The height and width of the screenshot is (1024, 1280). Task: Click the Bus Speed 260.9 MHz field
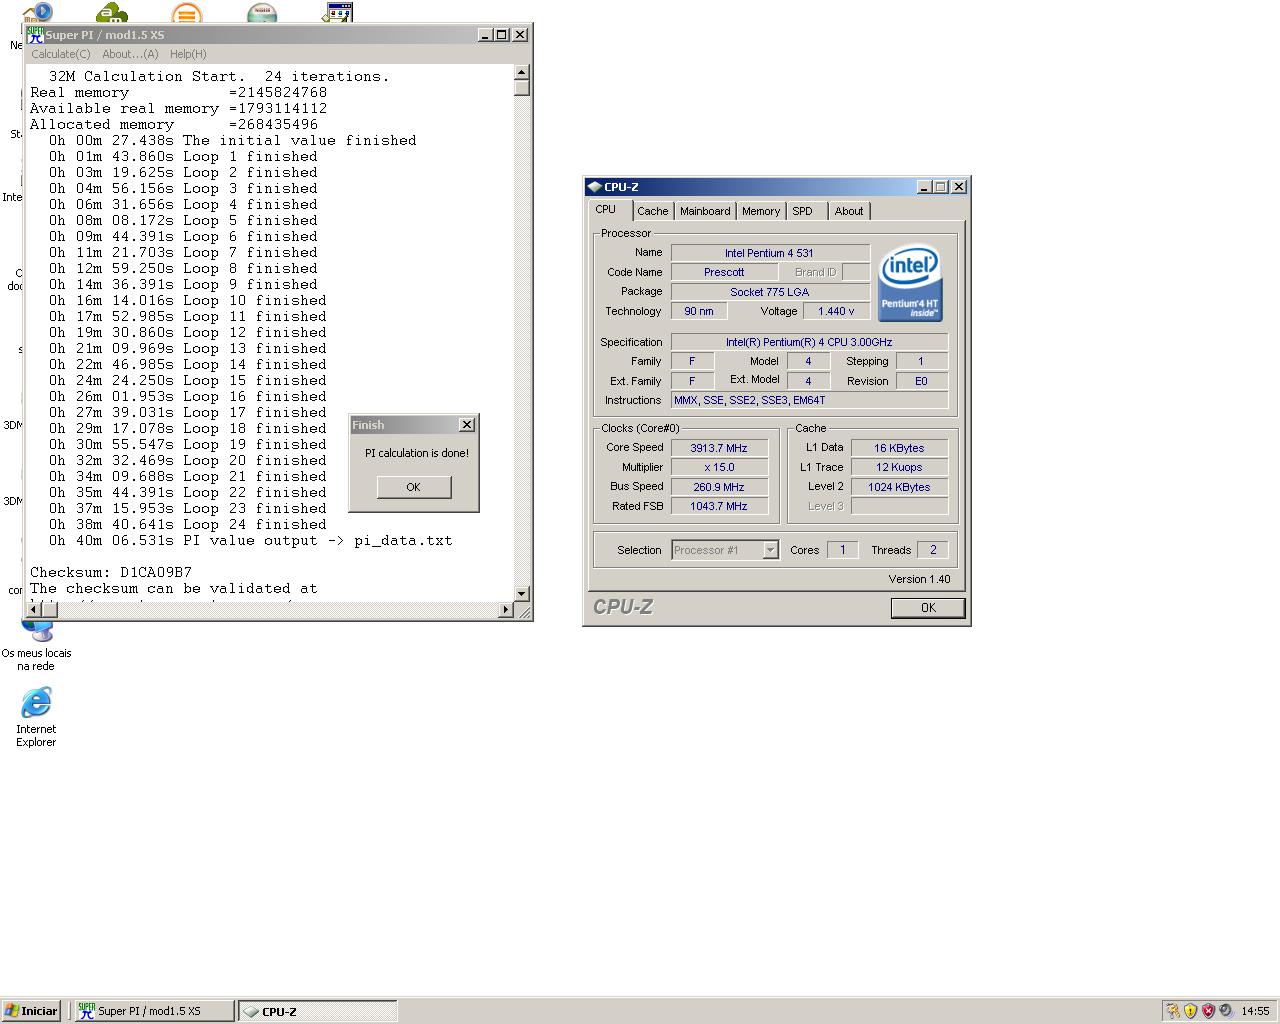click(719, 487)
